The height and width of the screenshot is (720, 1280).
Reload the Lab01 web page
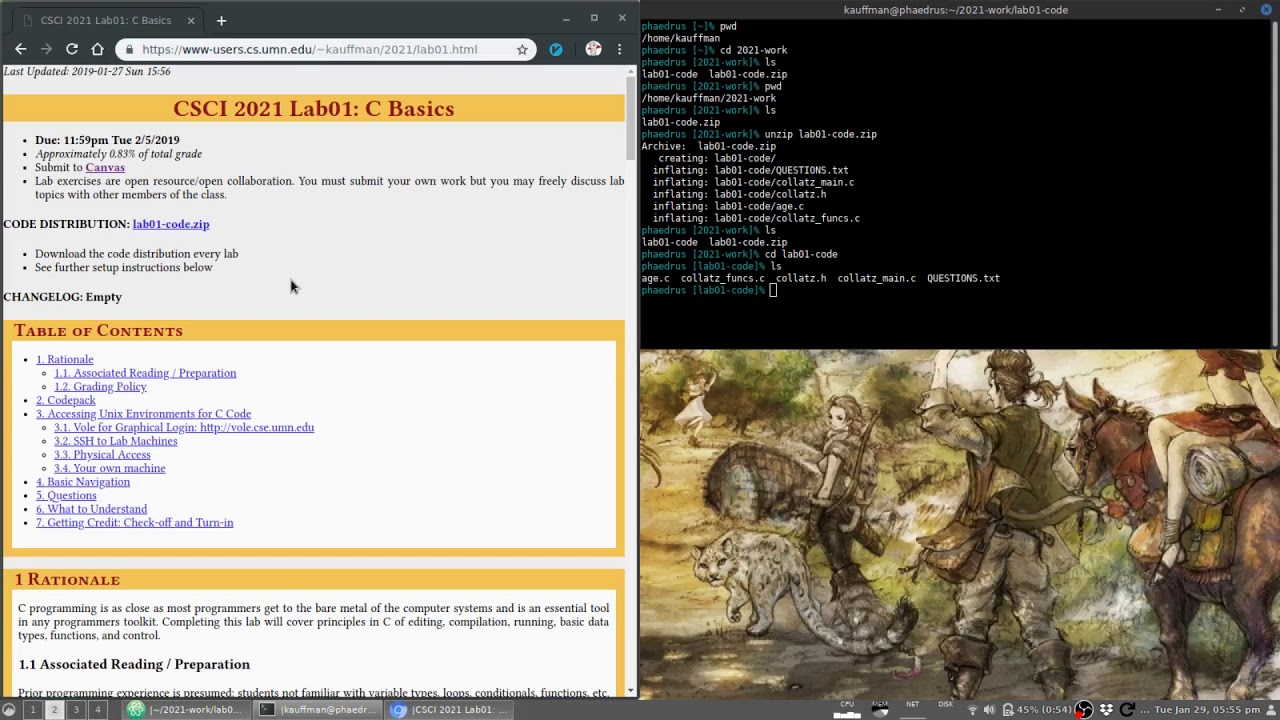tap(72, 49)
